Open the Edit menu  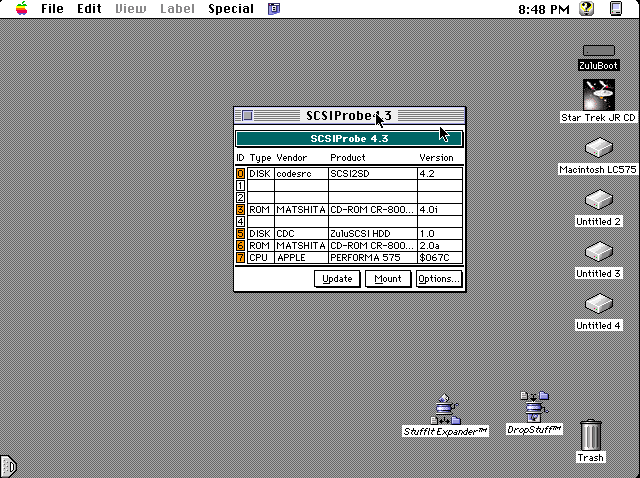(x=89, y=9)
